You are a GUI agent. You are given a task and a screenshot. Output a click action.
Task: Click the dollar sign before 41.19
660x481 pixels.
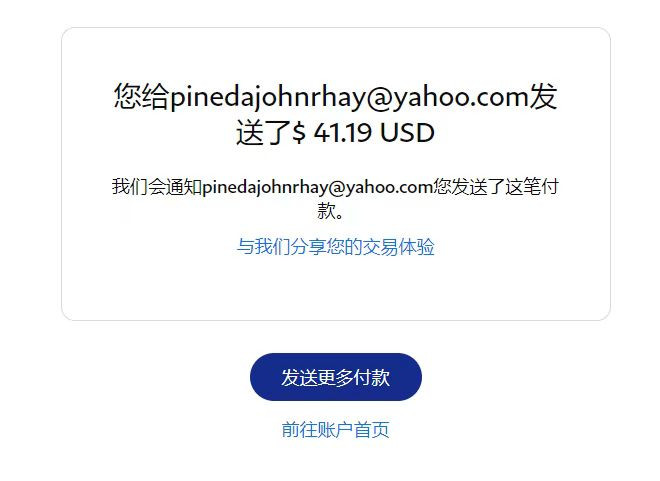tap(299, 133)
